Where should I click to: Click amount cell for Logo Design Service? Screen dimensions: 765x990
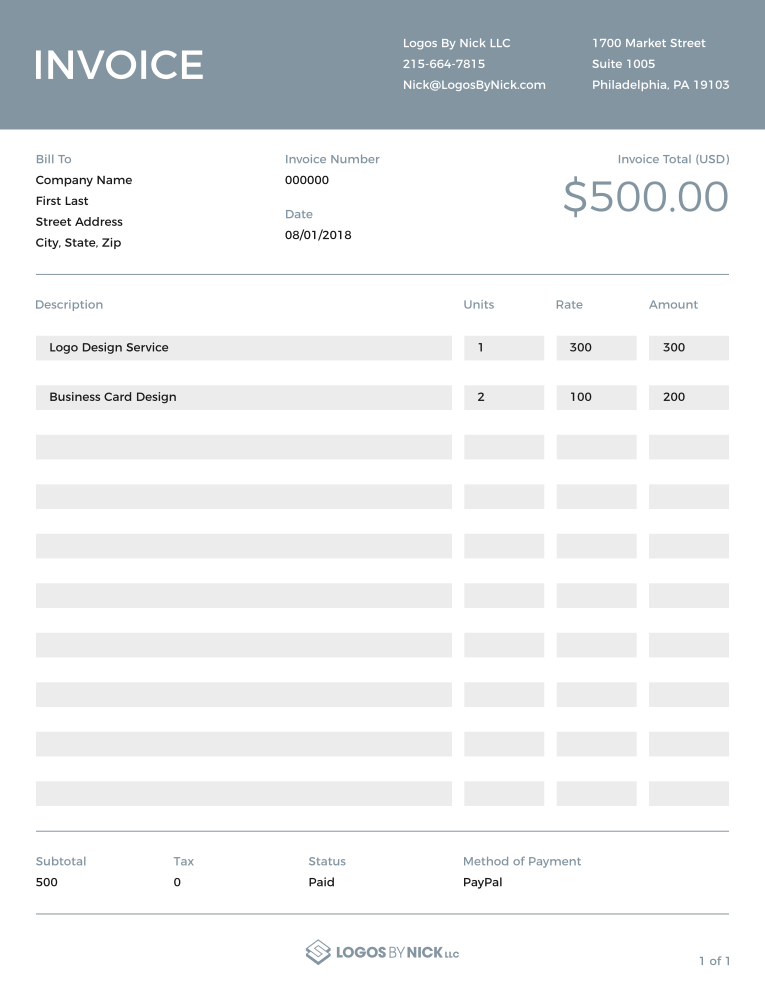pyautogui.click(x=689, y=348)
